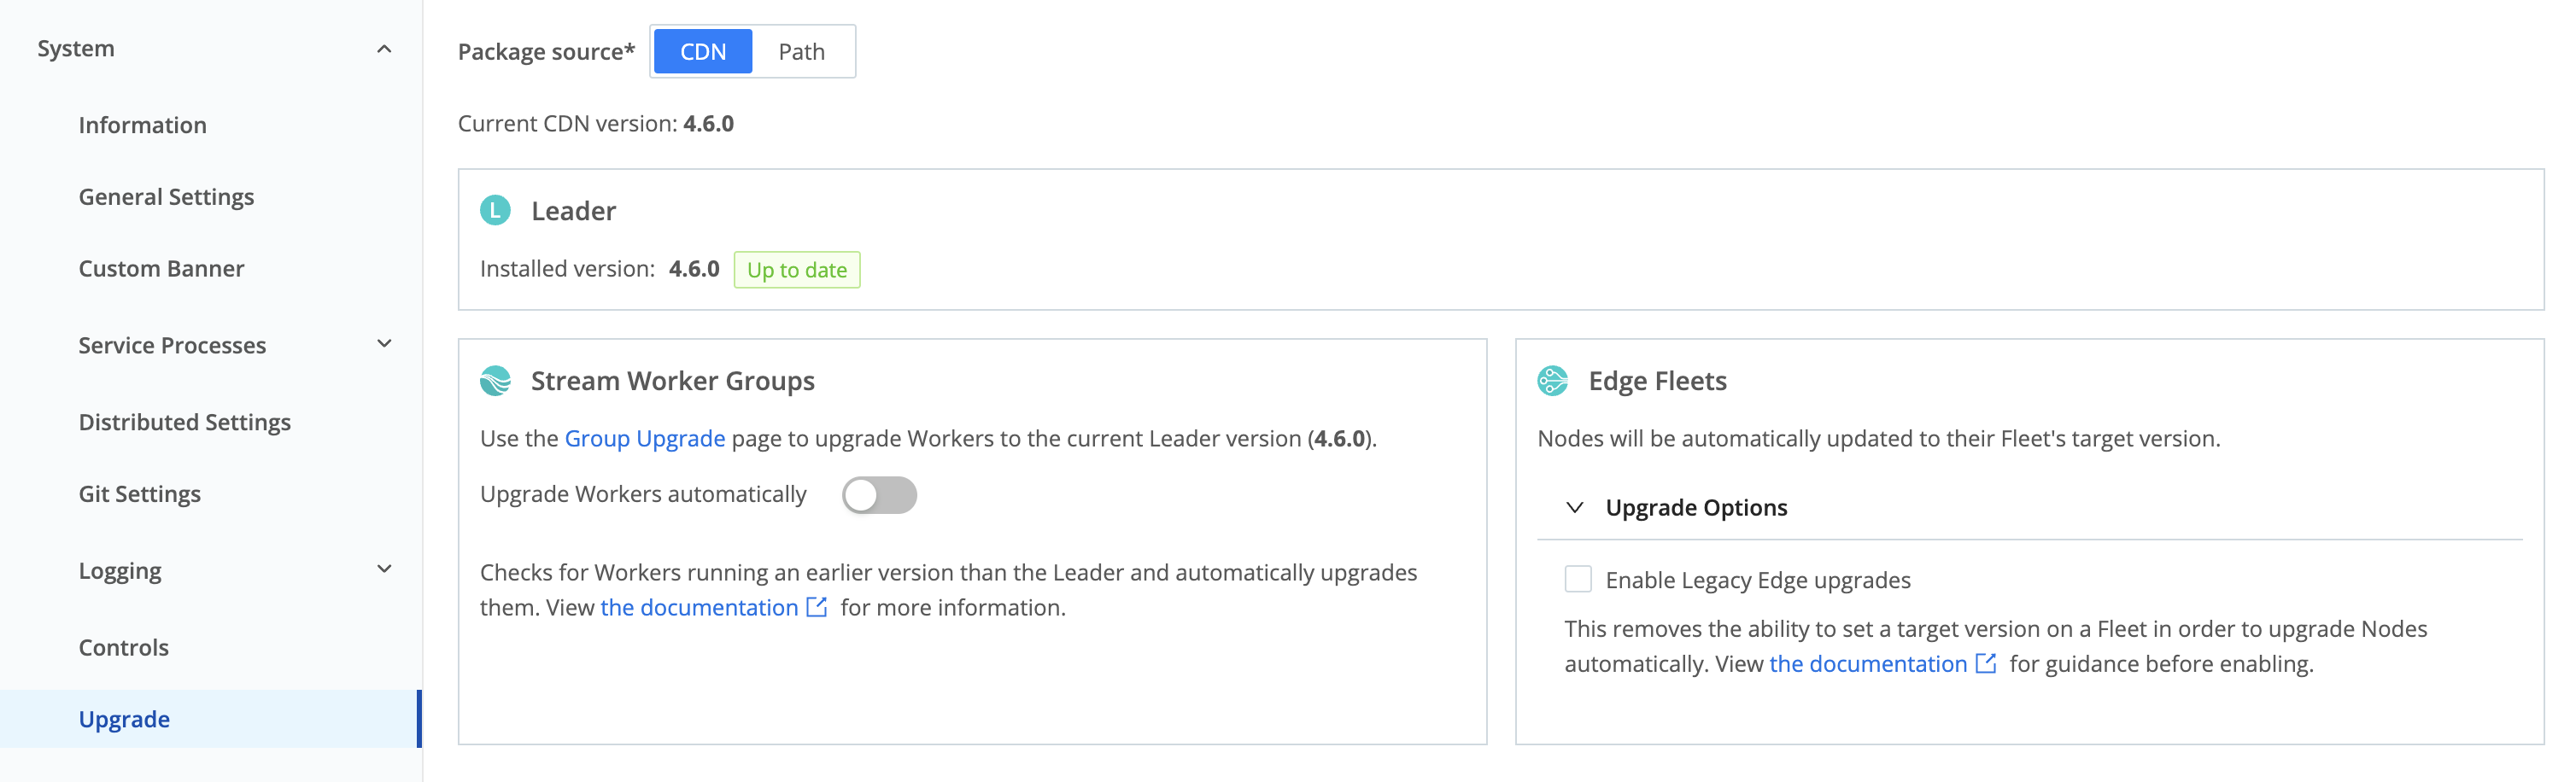This screenshot has width=2576, height=782.
Task: Select CDN package source
Action: point(702,51)
